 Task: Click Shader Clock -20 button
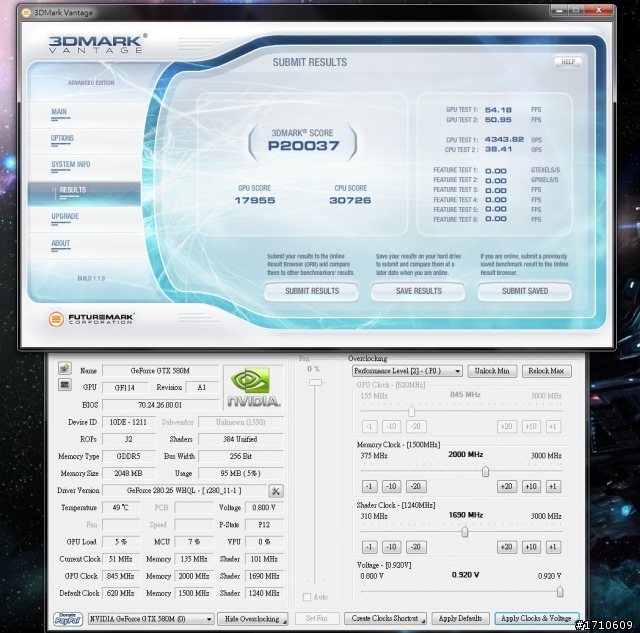tap(416, 547)
